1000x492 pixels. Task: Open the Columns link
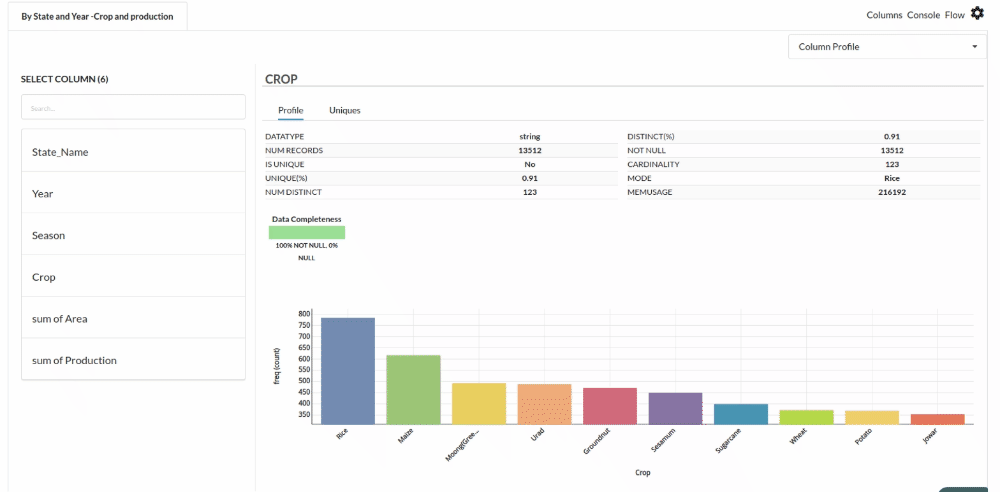[x=884, y=15]
